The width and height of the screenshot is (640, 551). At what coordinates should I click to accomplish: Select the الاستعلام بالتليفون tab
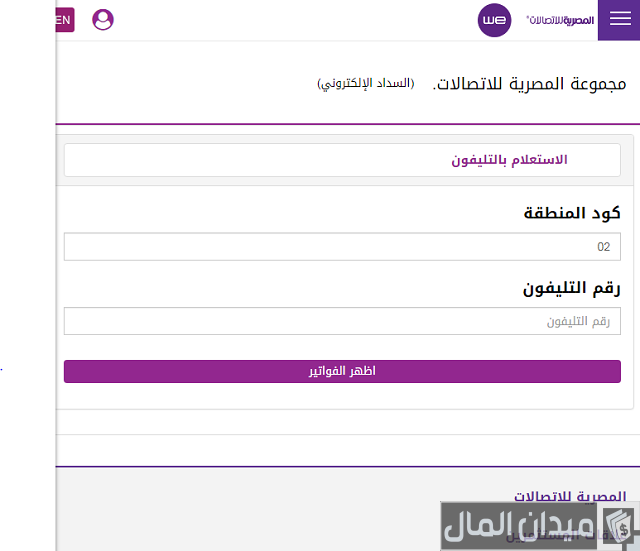342,160
